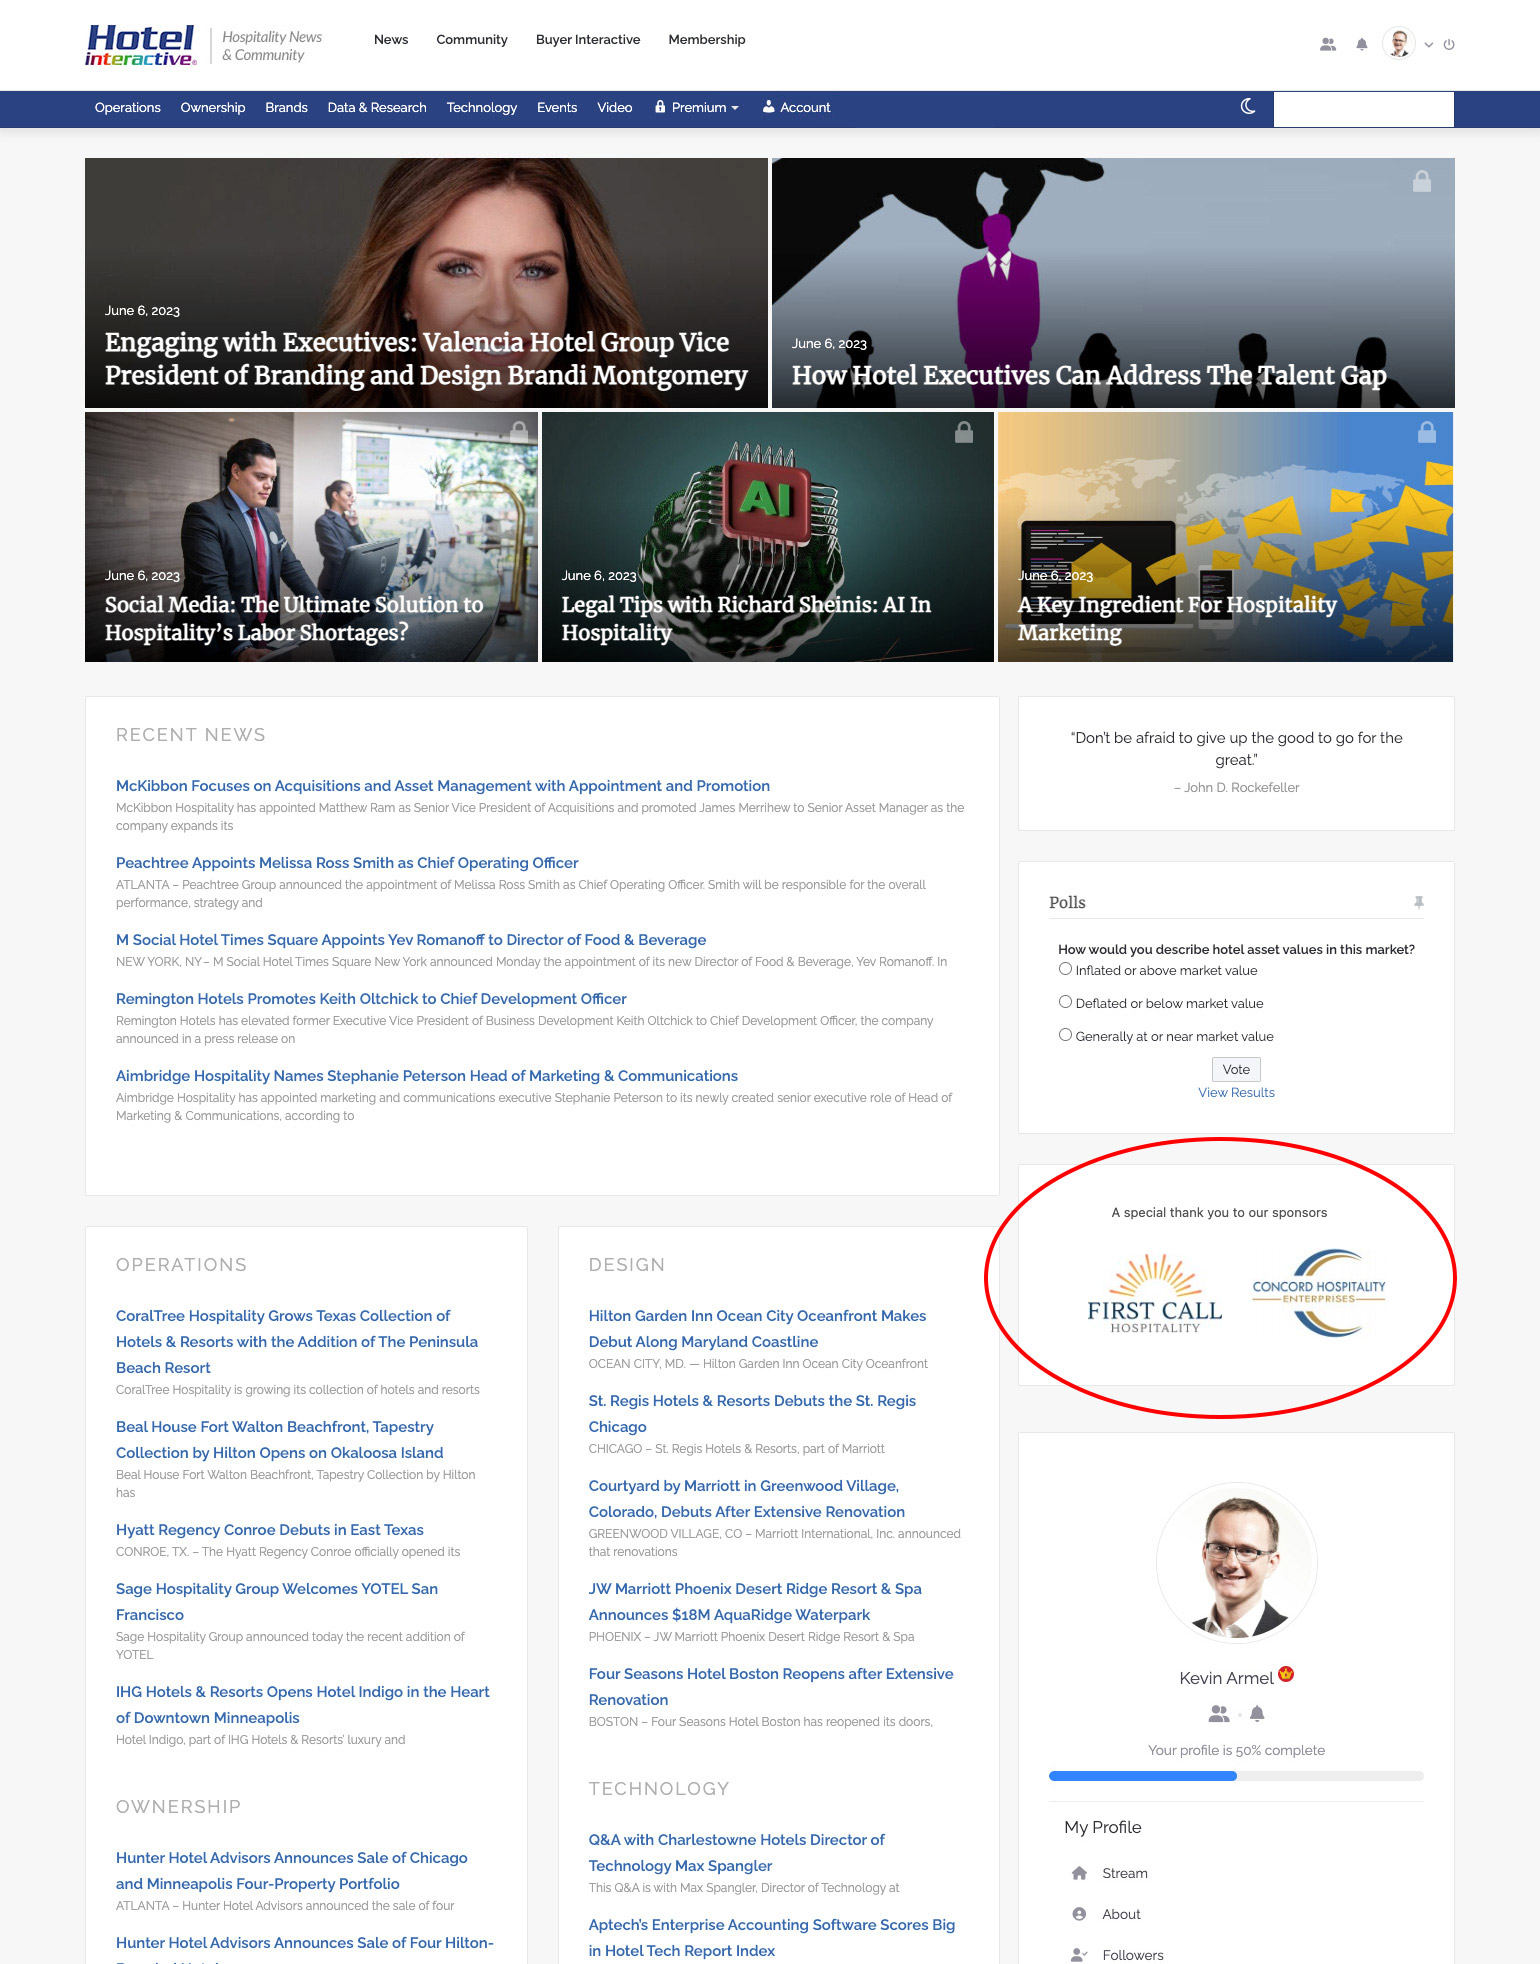Open Brandi Montgomery featured article image
The width and height of the screenshot is (1540, 1964).
(x=426, y=282)
